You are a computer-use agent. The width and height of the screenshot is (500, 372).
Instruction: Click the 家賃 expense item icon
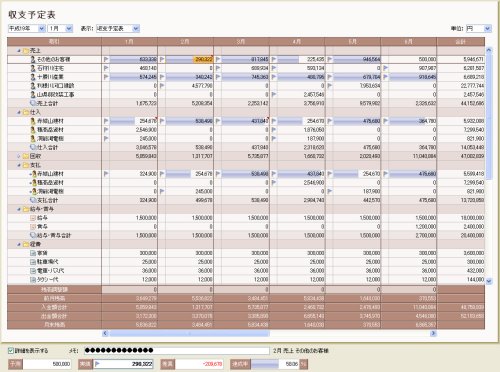coord(33,253)
